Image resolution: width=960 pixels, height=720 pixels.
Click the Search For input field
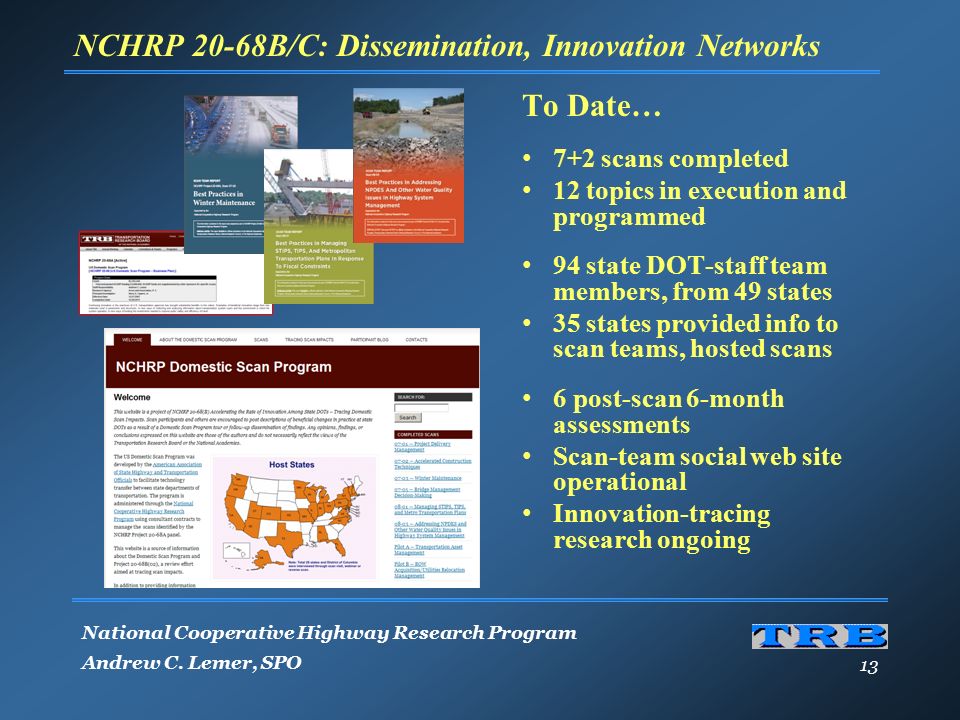422,408
